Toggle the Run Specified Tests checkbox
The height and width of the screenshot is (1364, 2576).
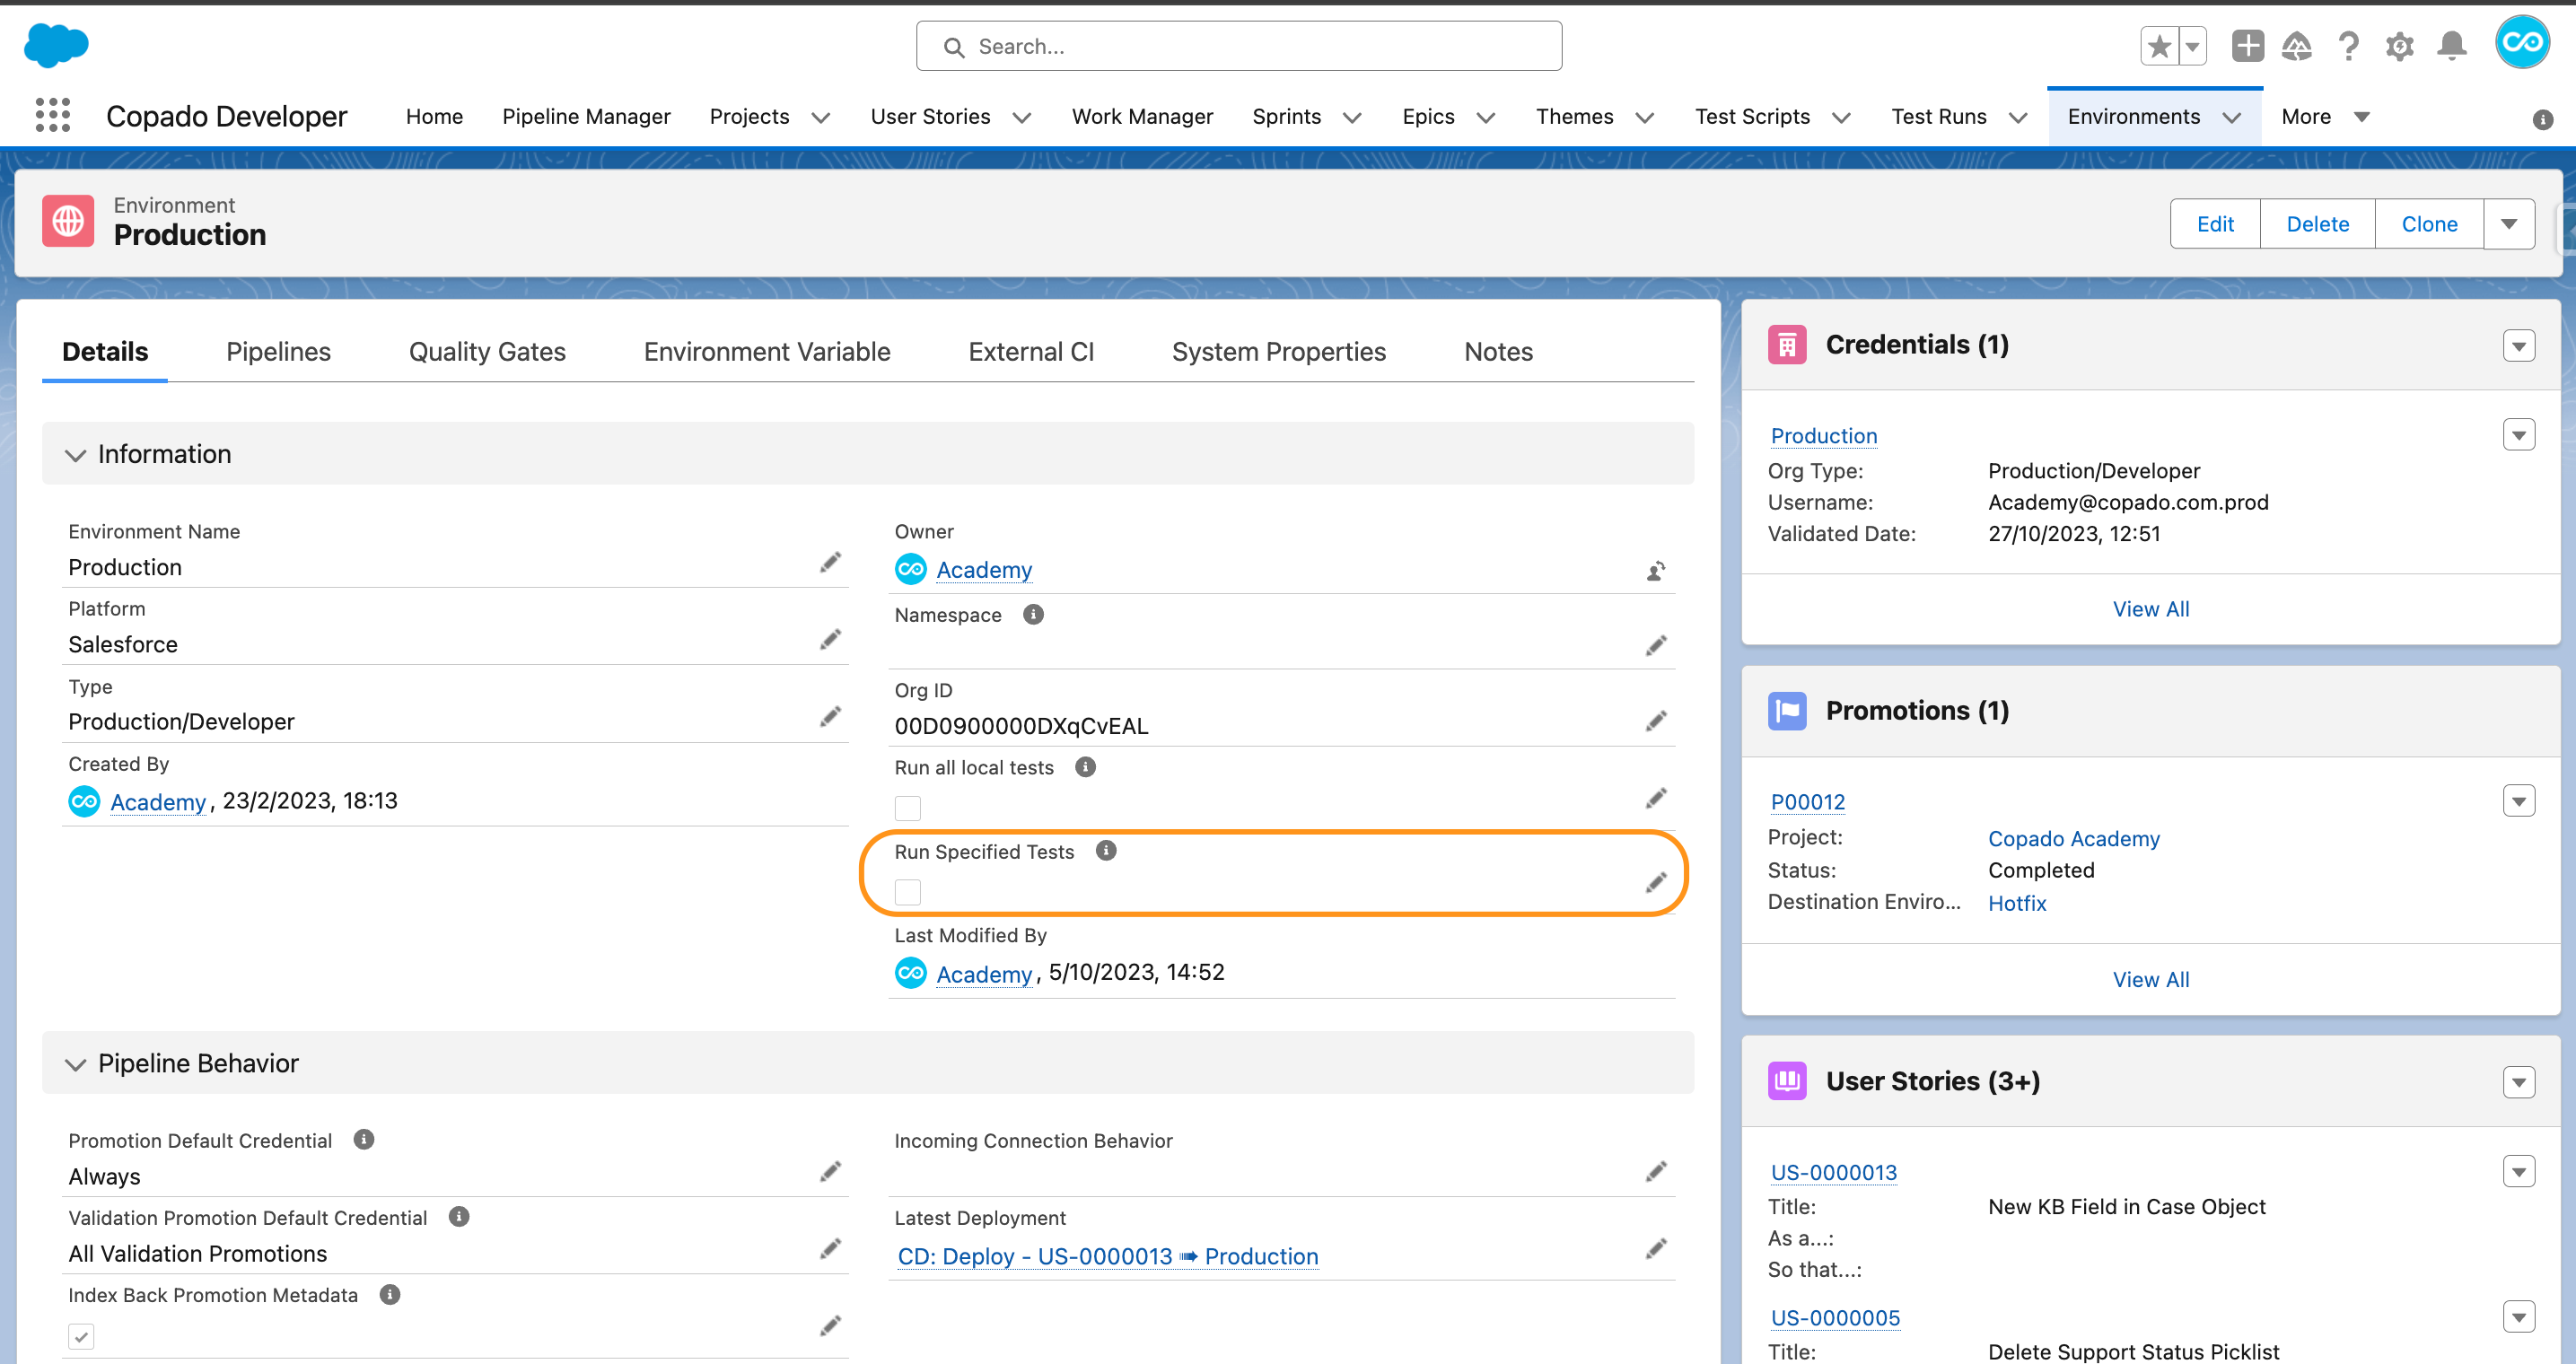coord(907,891)
